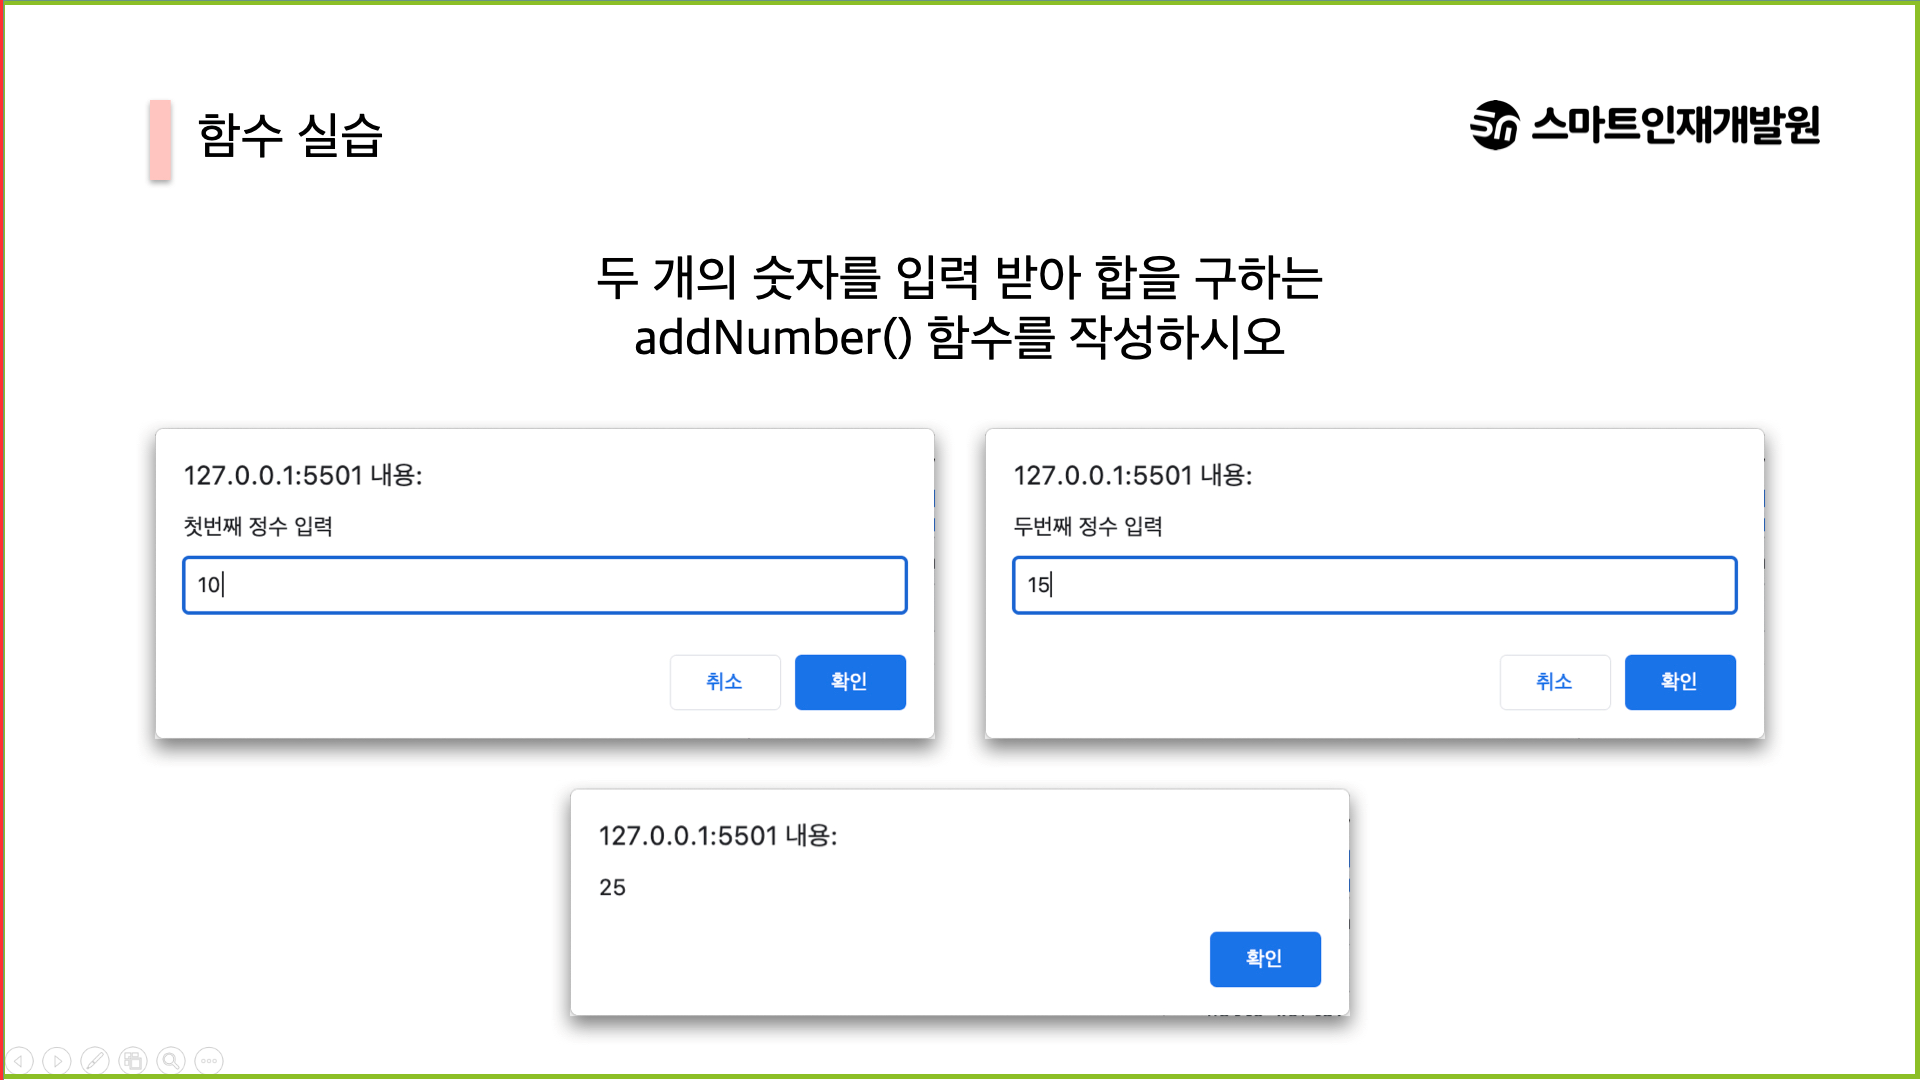1920x1080 pixels.
Task: Click the result value 25 text
Action: pyautogui.click(x=612, y=887)
